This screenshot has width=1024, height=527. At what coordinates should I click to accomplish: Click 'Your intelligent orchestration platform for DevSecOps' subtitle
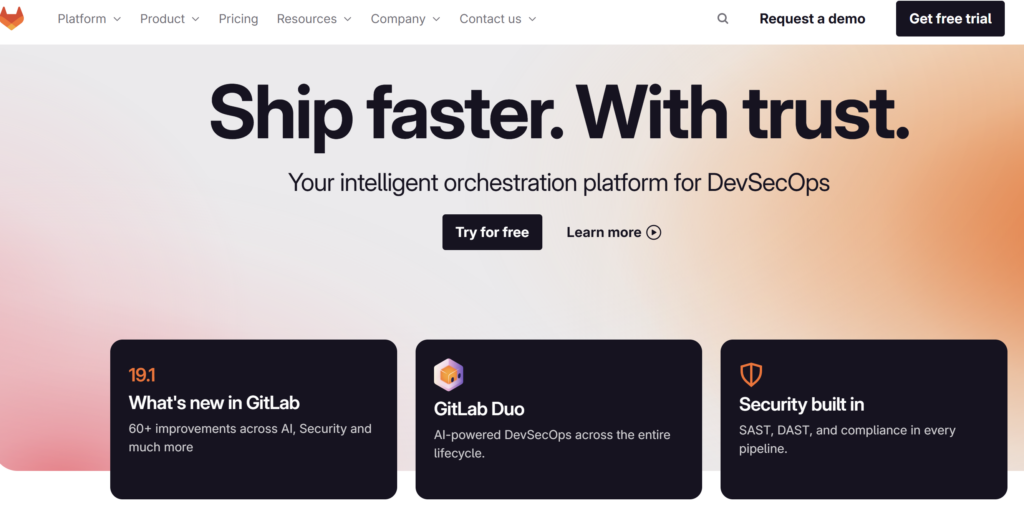coord(559,183)
